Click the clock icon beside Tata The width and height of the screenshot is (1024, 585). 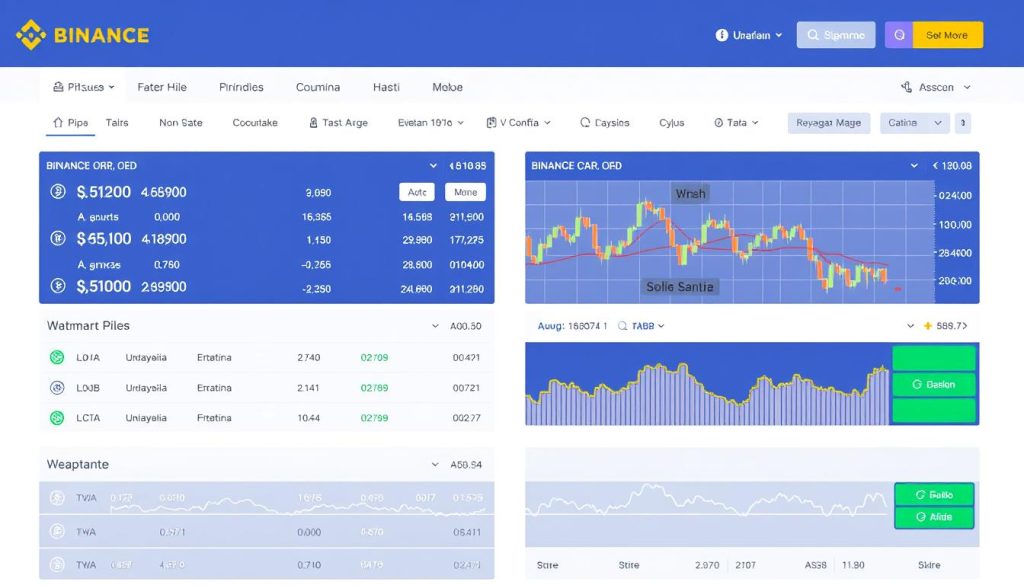(718, 123)
